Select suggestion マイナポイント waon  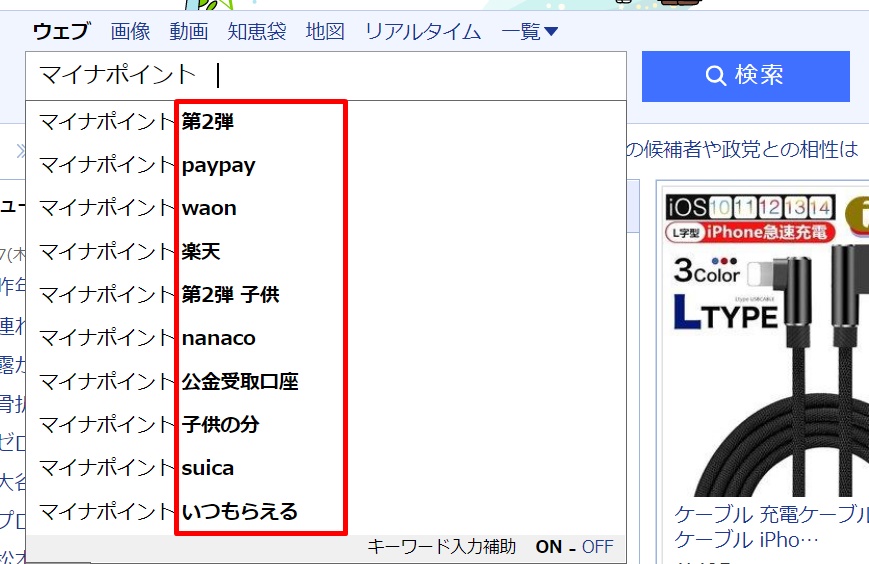pos(326,208)
